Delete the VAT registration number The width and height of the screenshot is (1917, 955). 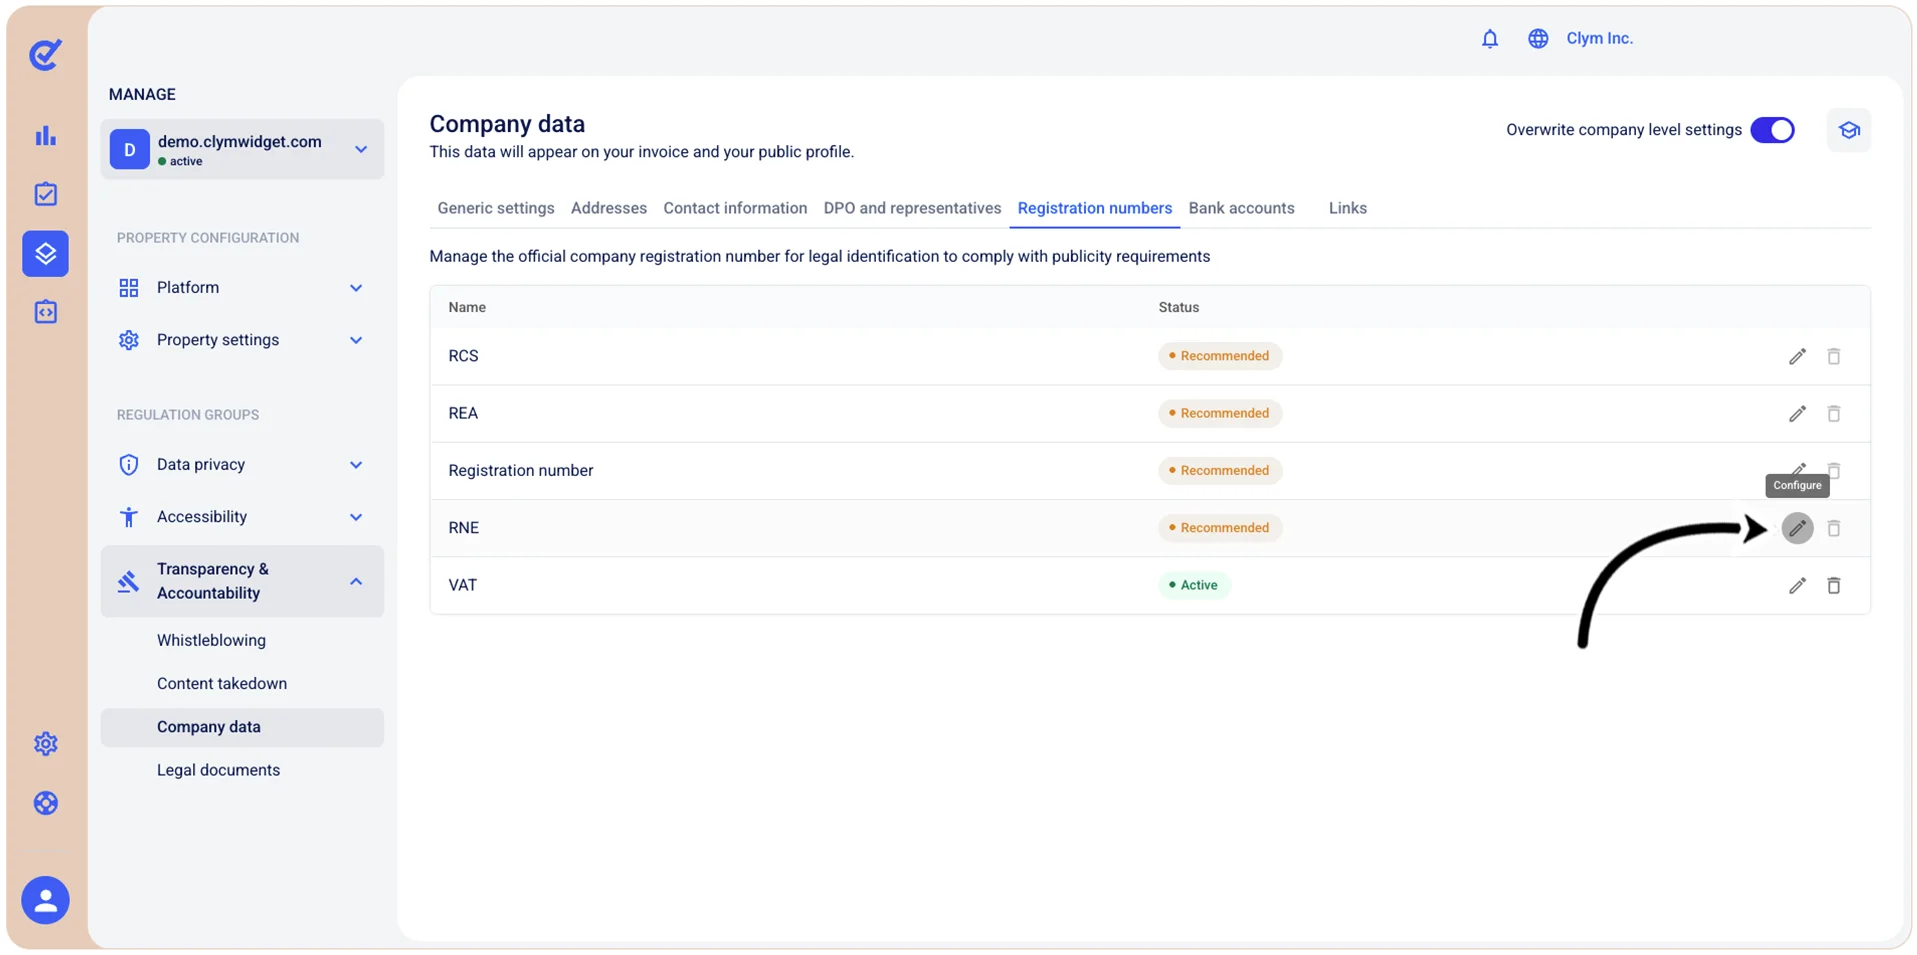tap(1833, 585)
